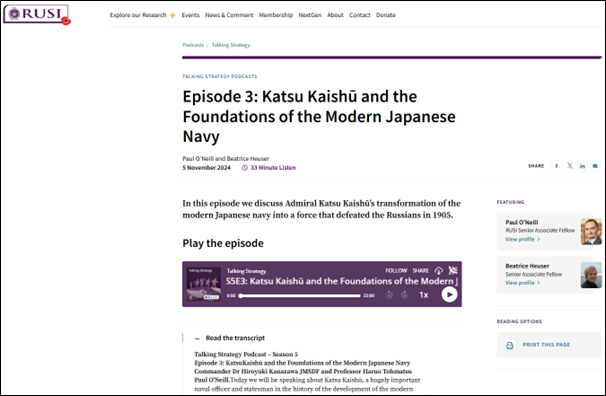Open the Membership page
The height and width of the screenshot is (396, 606).
coord(276,15)
